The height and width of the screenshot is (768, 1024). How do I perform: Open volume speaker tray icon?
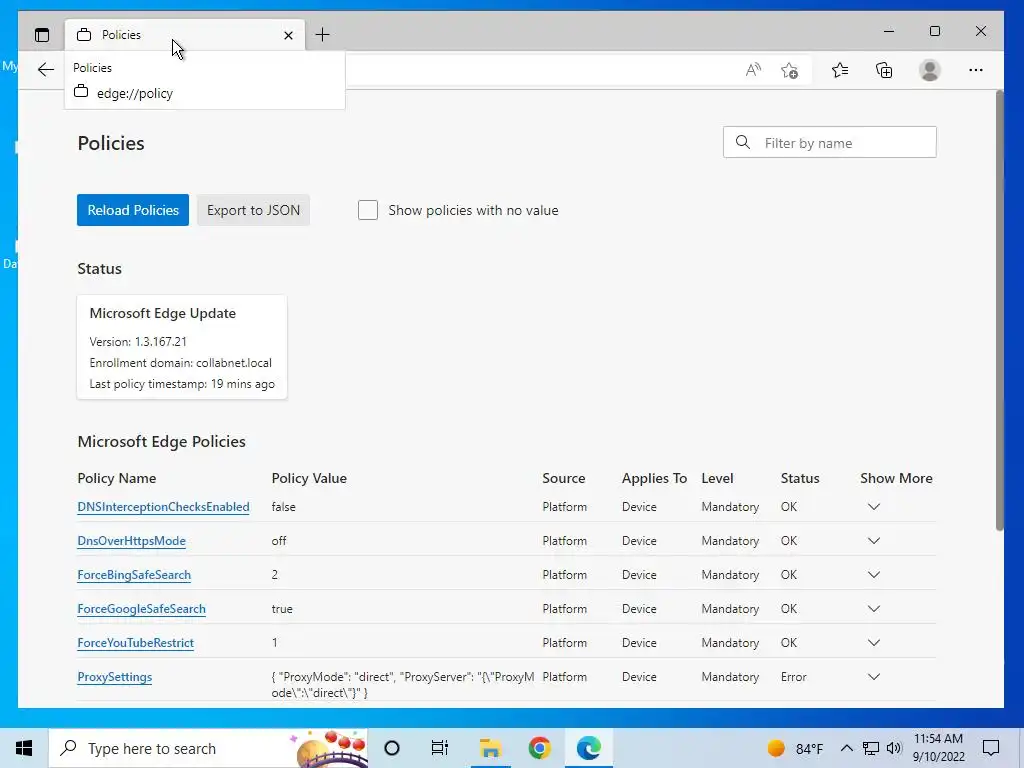point(894,748)
